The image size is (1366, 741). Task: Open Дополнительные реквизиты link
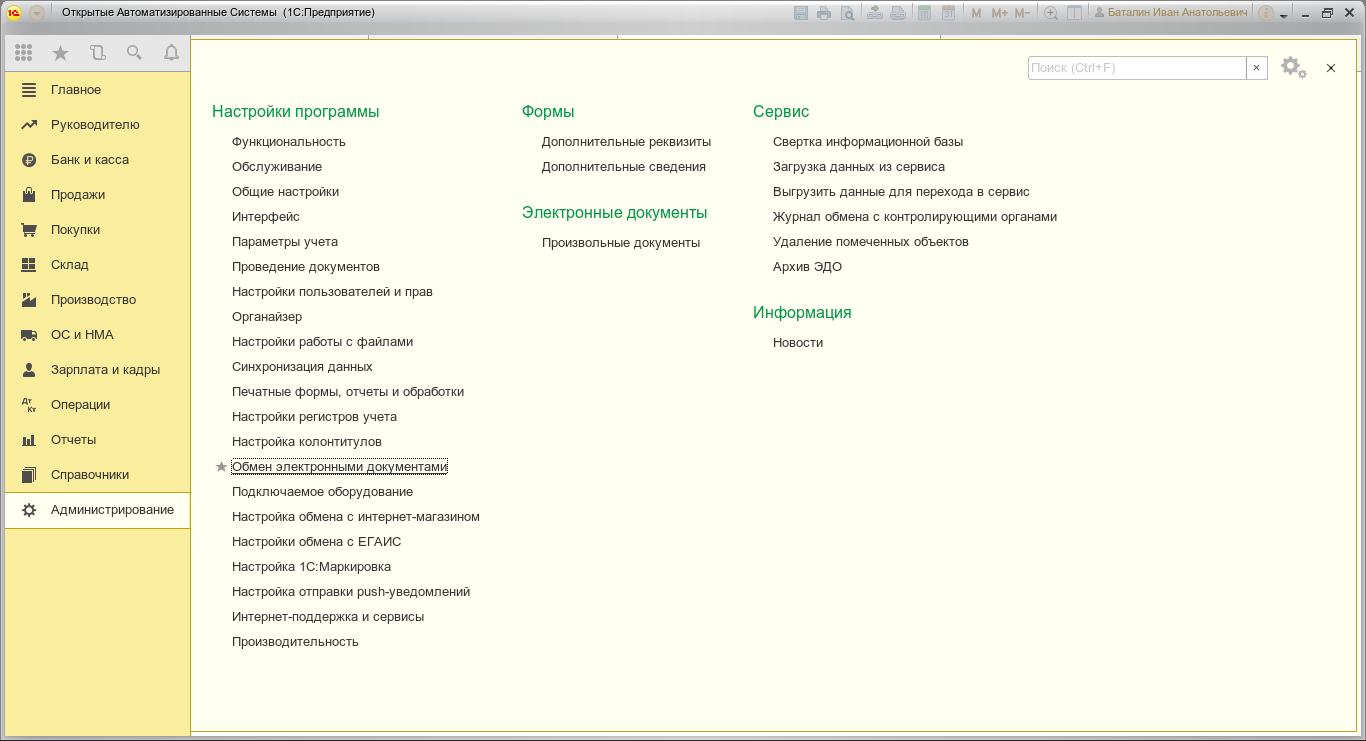(626, 142)
